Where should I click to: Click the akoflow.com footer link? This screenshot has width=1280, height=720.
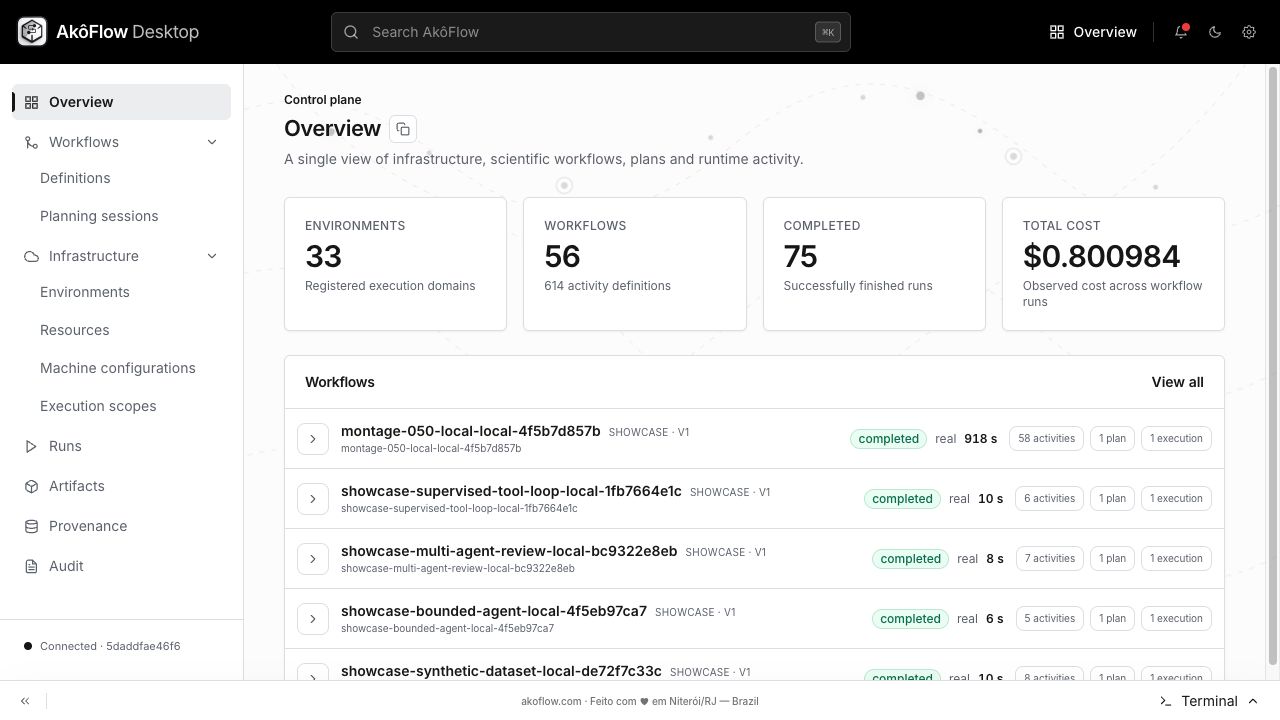coord(551,701)
